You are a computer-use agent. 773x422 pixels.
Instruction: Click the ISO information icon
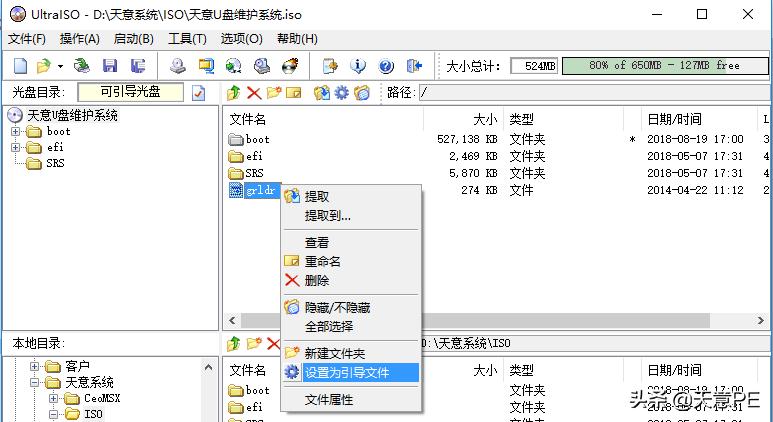click(x=358, y=65)
